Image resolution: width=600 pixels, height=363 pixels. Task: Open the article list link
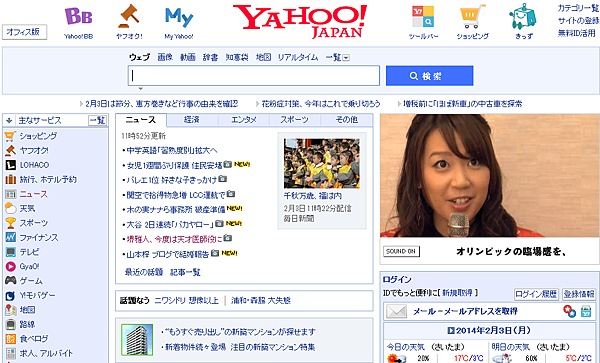click(x=185, y=272)
